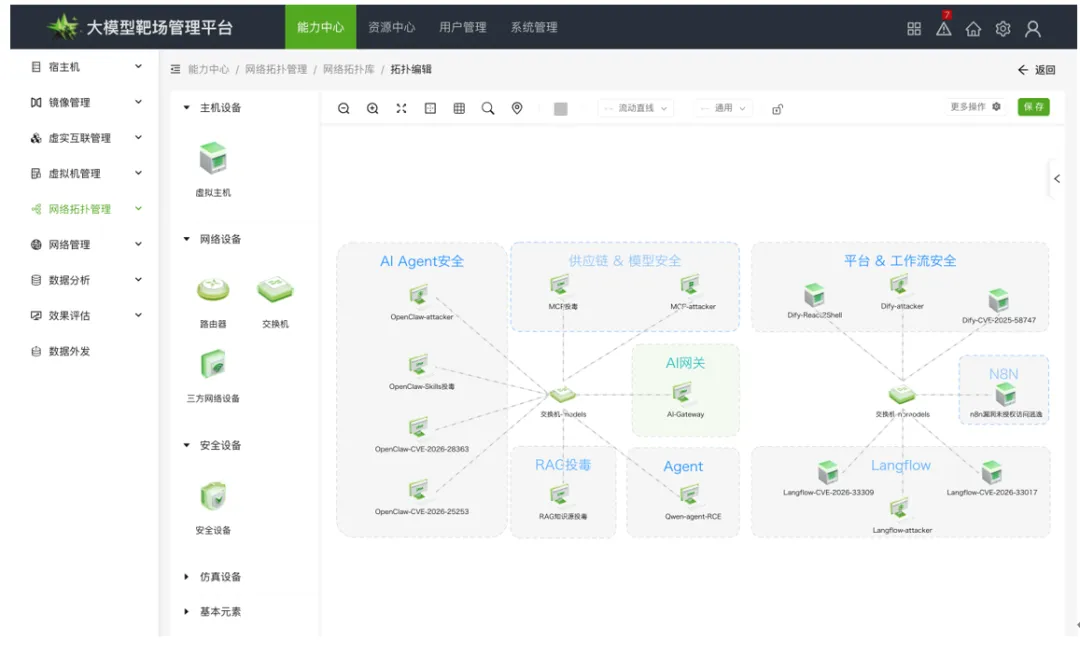This screenshot has height=655, width=1080.
Task: Open the apps grid icon in header
Action: [914, 28]
